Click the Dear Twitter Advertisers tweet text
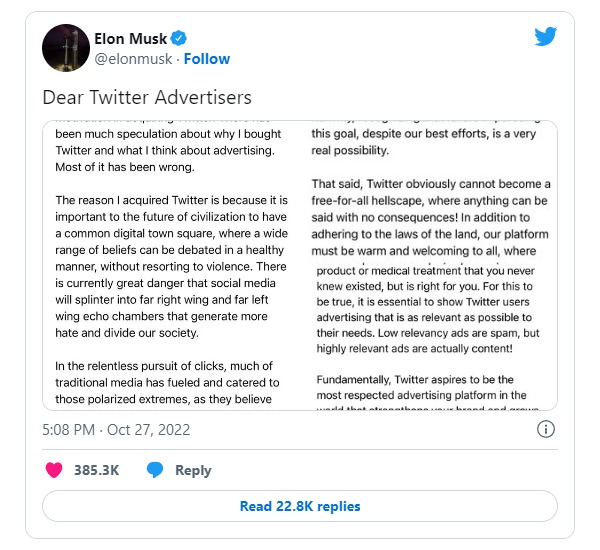This screenshot has width=600, height=550. [146, 98]
